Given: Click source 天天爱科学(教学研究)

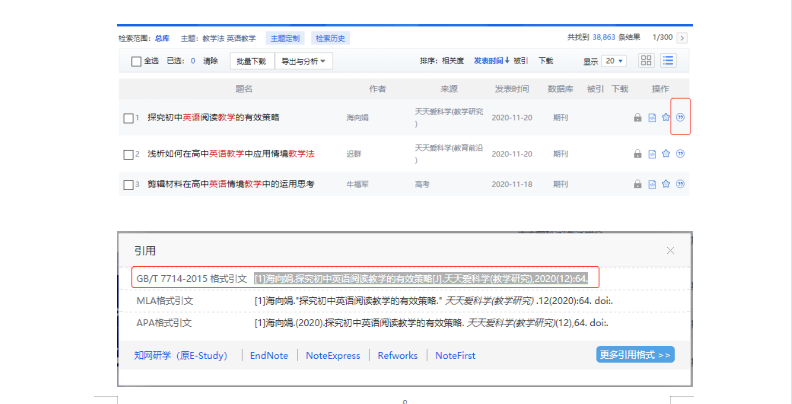Looking at the screenshot, I should tap(449, 117).
